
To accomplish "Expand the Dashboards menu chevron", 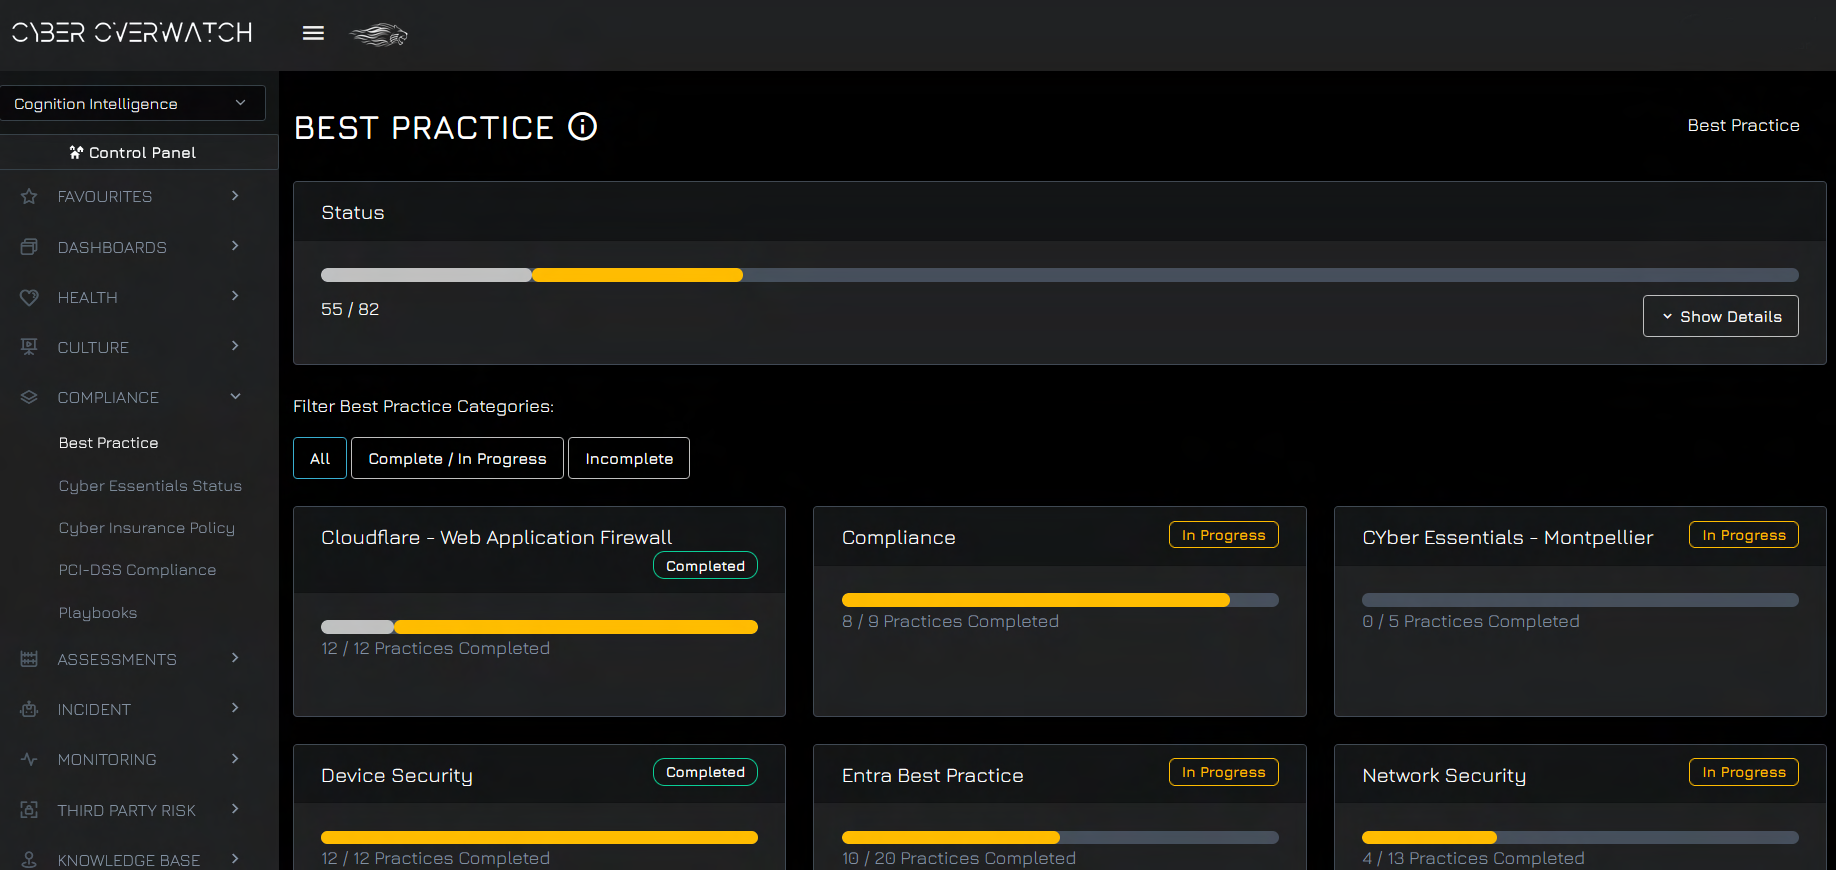I will [235, 246].
